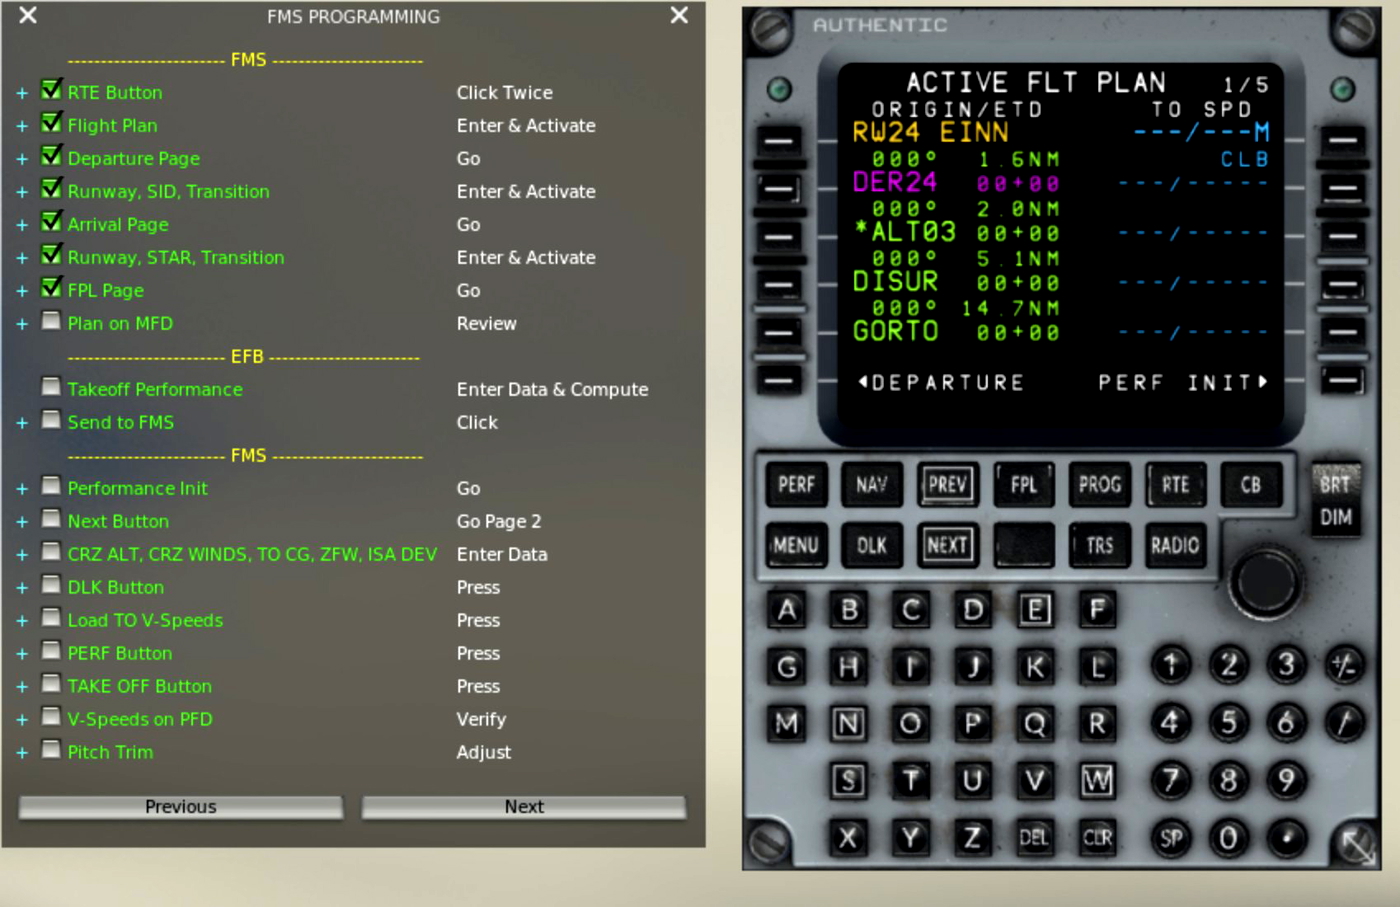Click the BRT brightness key
This screenshot has width=1400, height=907.
click(1335, 484)
